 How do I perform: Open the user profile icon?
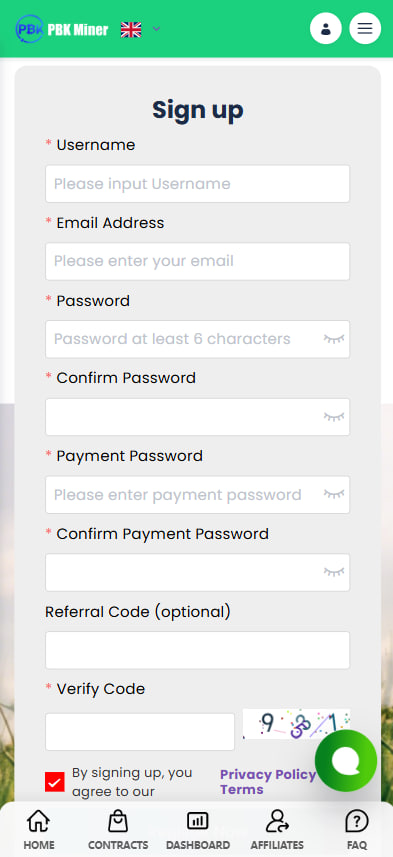coord(326,28)
